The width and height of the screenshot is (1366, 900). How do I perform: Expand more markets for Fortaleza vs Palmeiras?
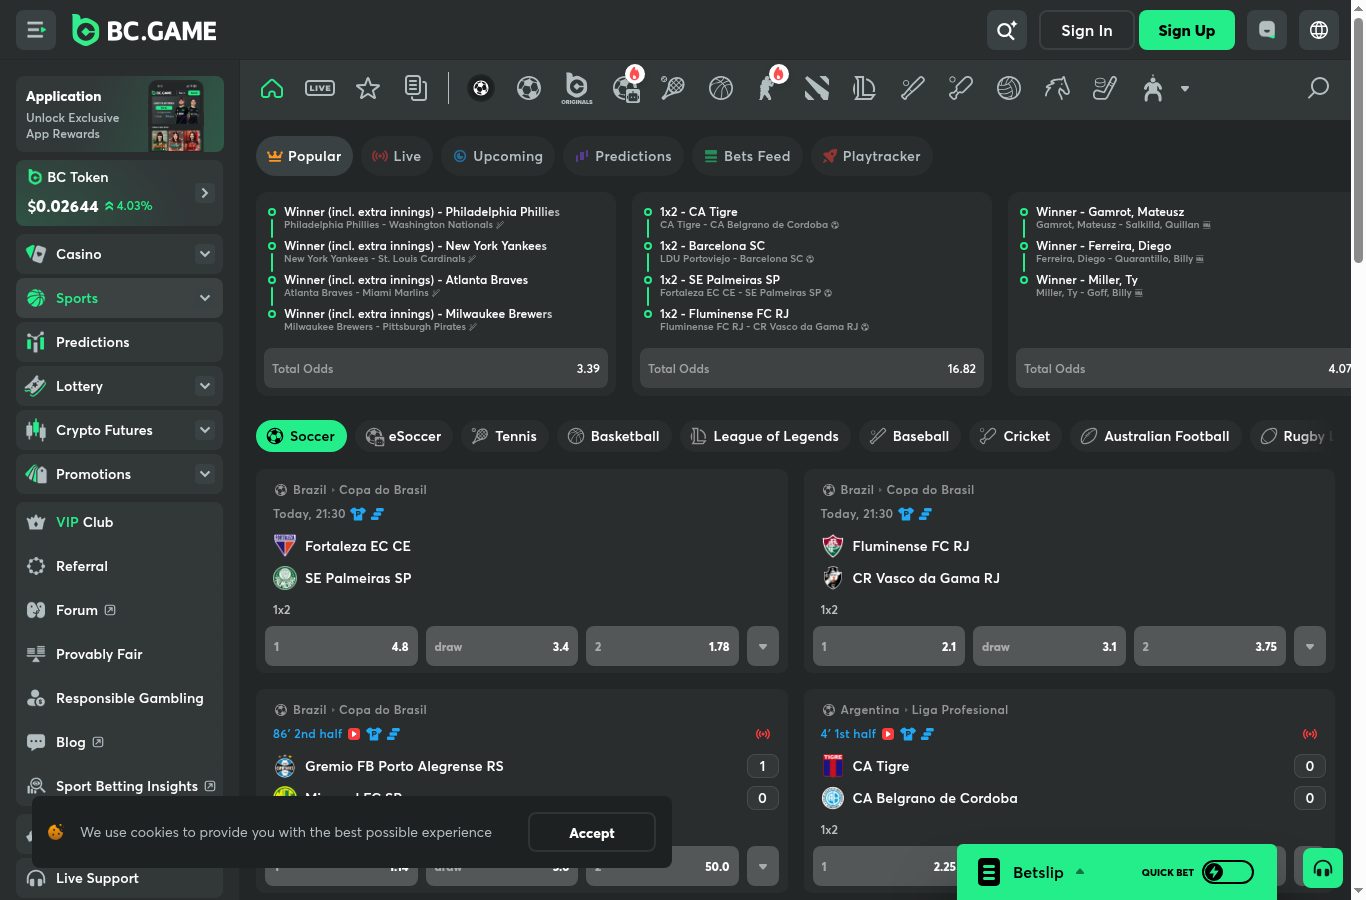(x=763, y=647)
